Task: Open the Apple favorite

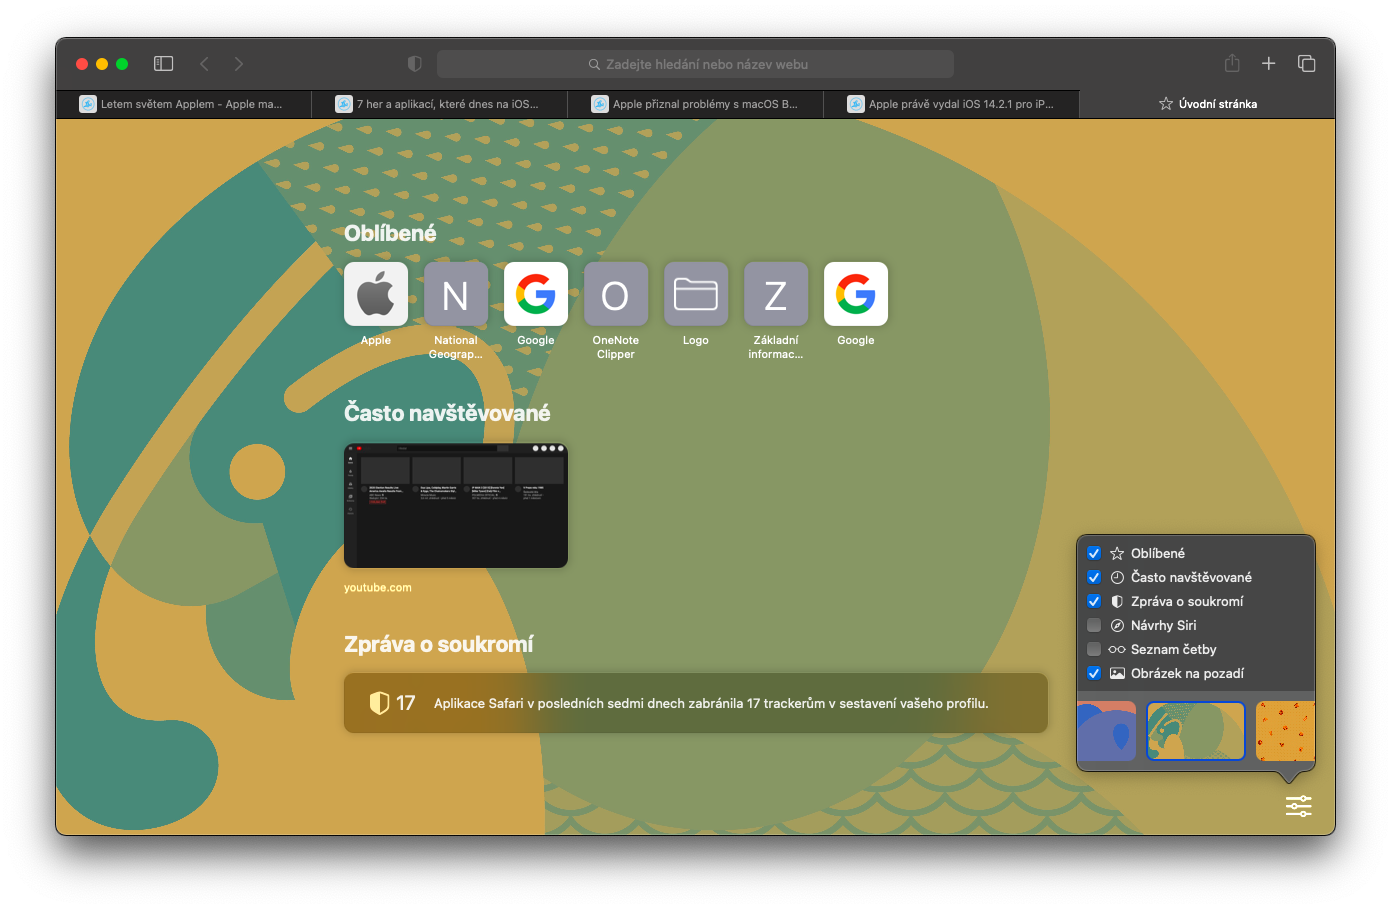Action: [x=376, y=294]
